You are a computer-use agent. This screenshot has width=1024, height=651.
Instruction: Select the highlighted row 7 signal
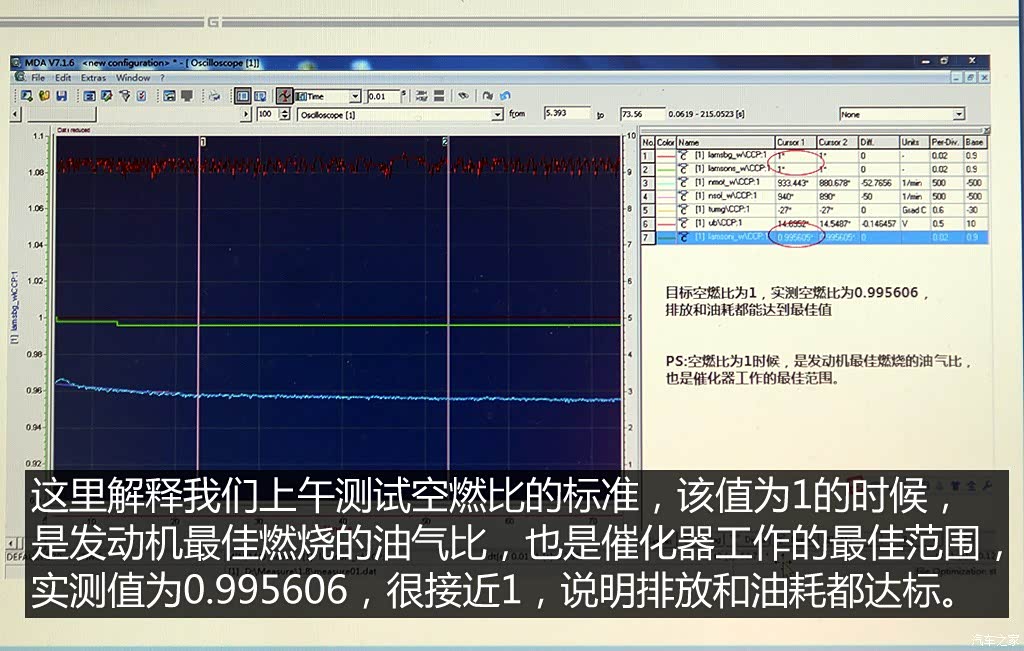(x=814, y=237)
